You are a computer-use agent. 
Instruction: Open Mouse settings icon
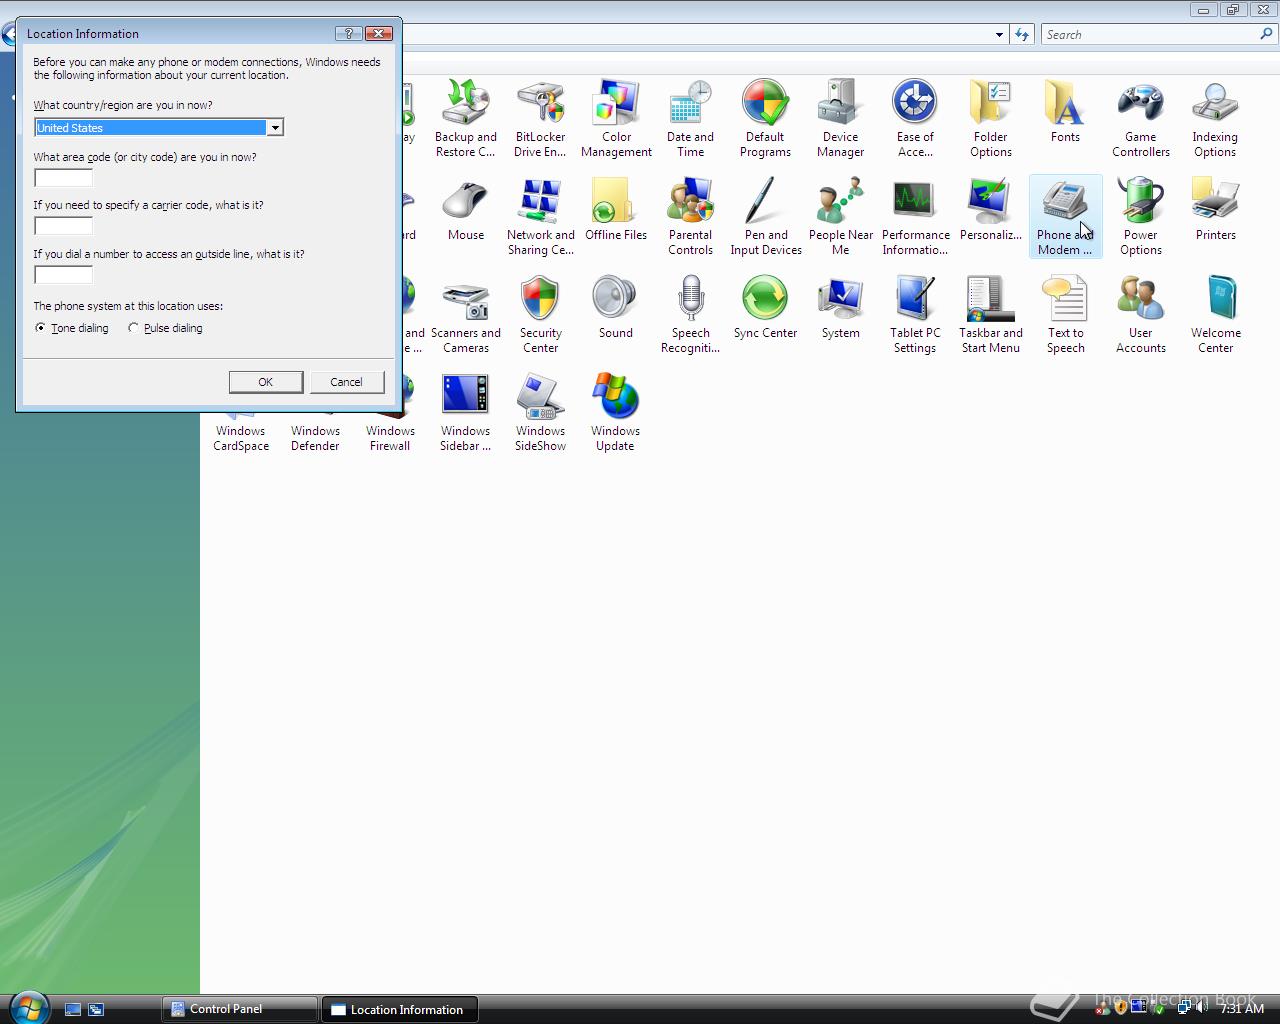click(465, 209)
